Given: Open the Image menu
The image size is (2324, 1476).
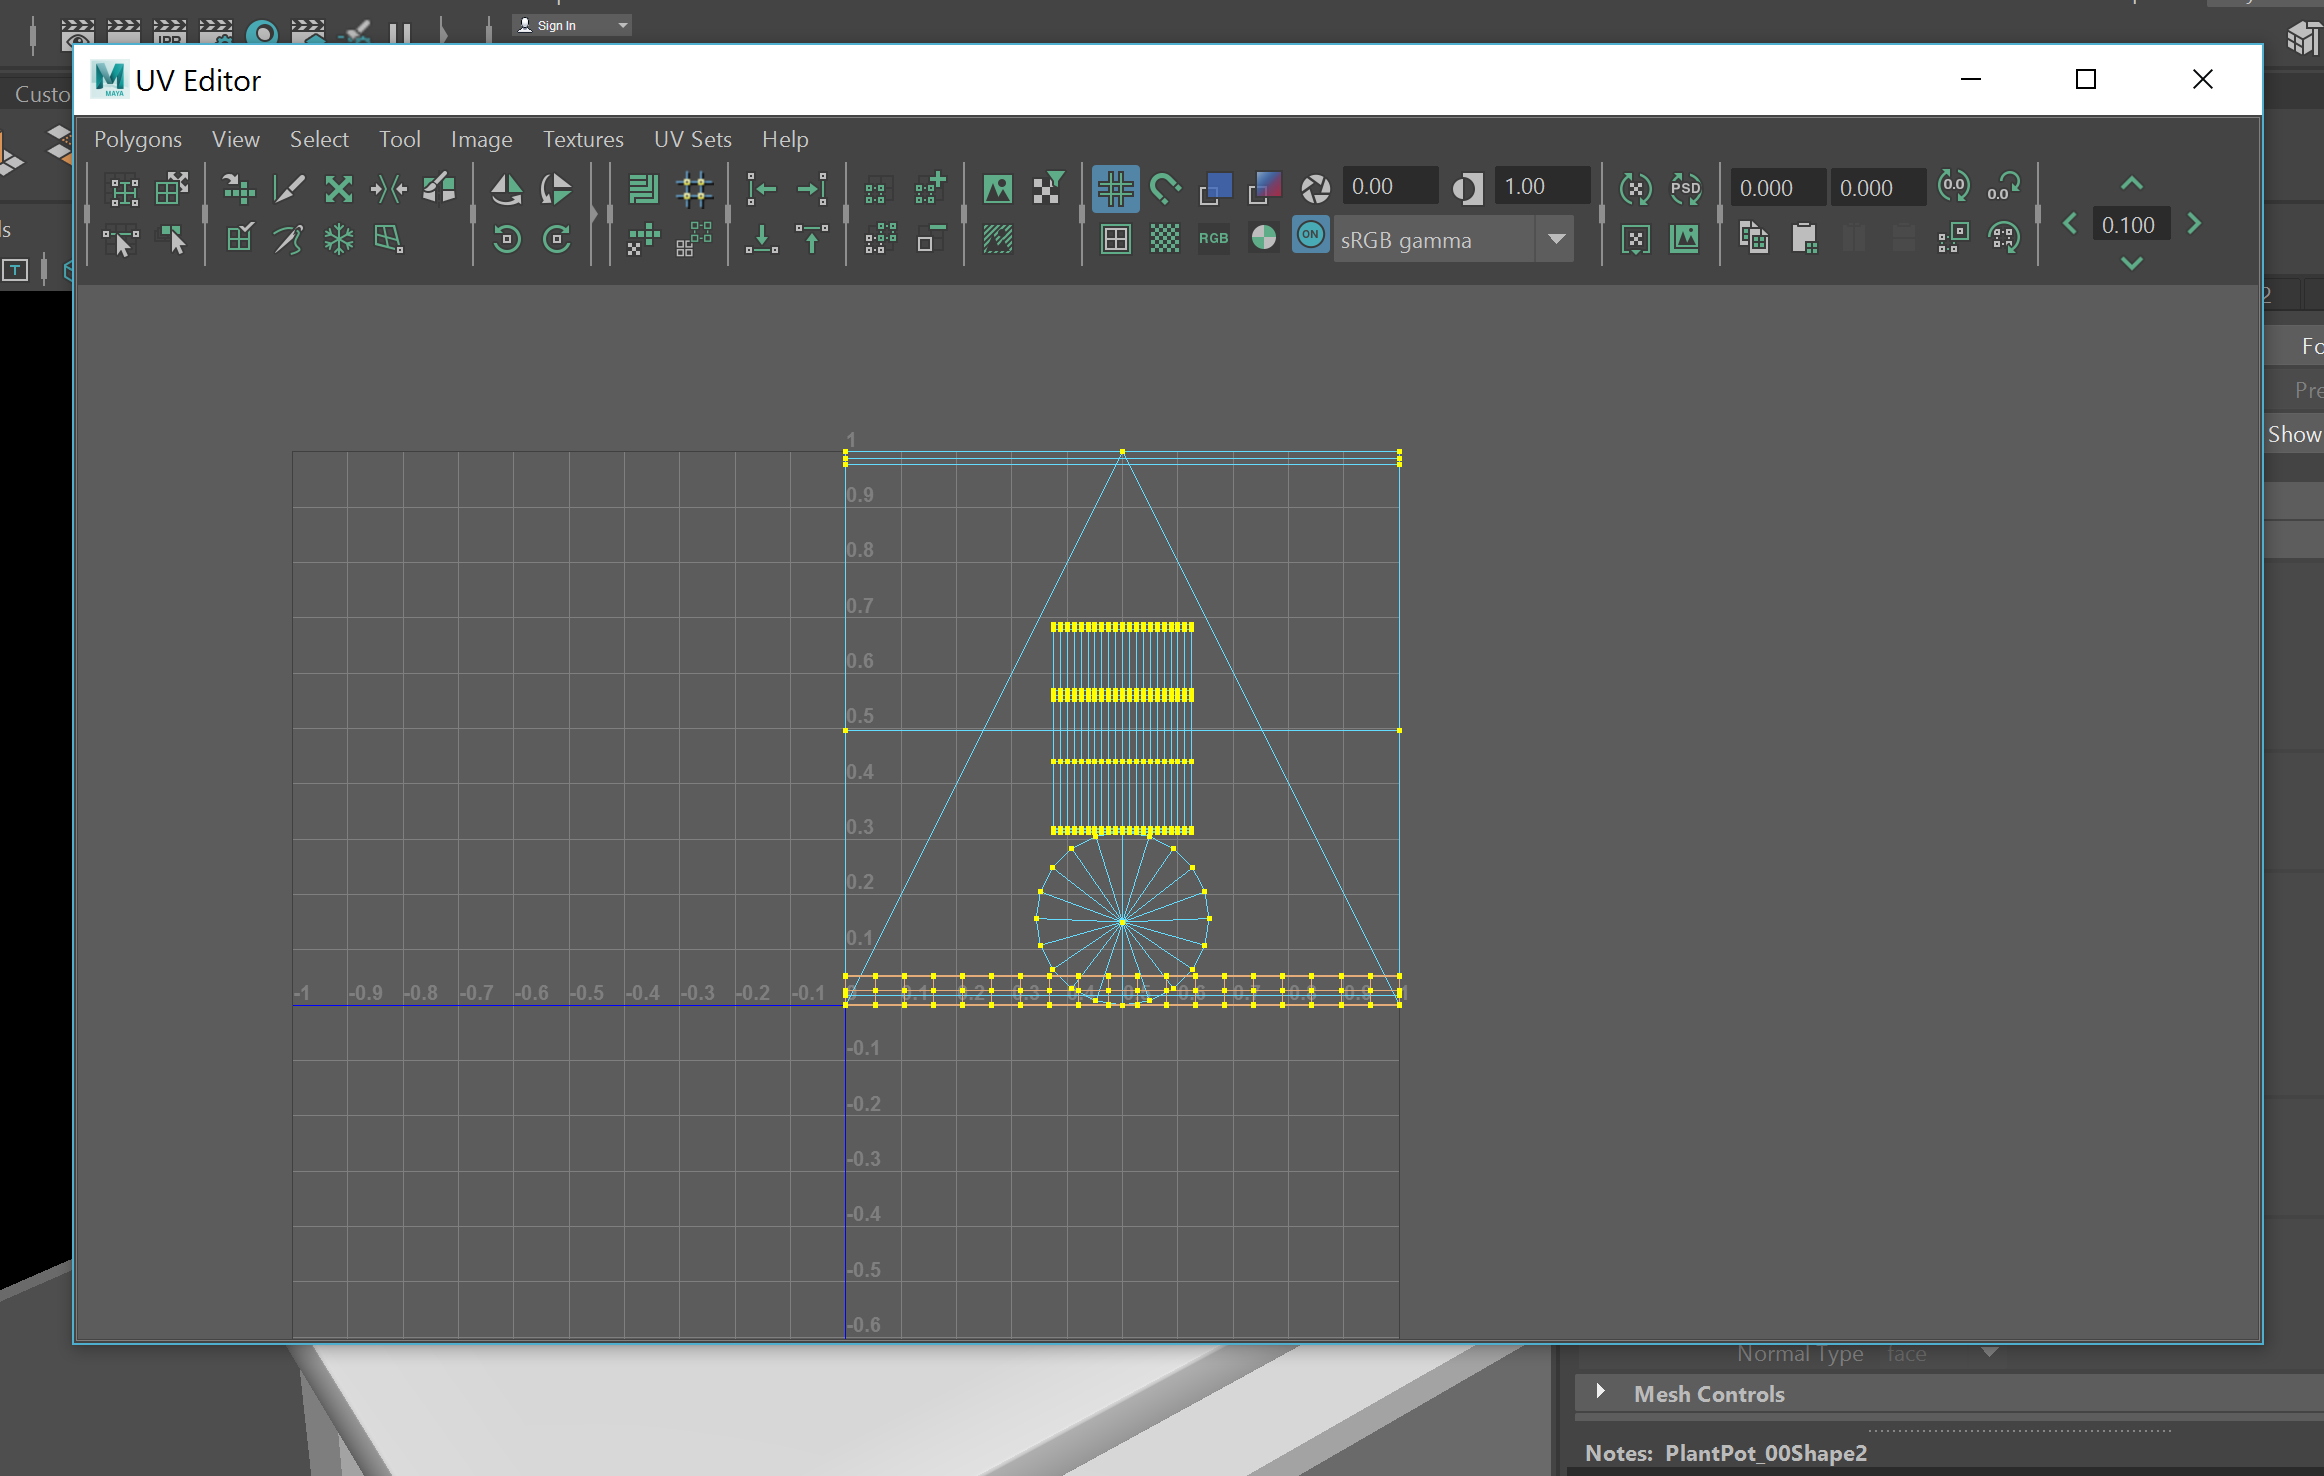Looking at the screenshot, I should (481, 139).
